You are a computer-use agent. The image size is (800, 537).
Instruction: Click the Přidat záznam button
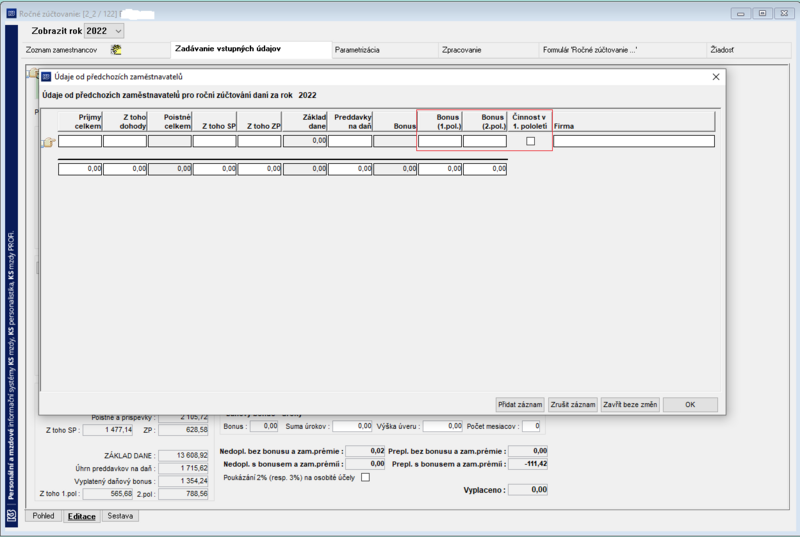(x=520, y=404)
